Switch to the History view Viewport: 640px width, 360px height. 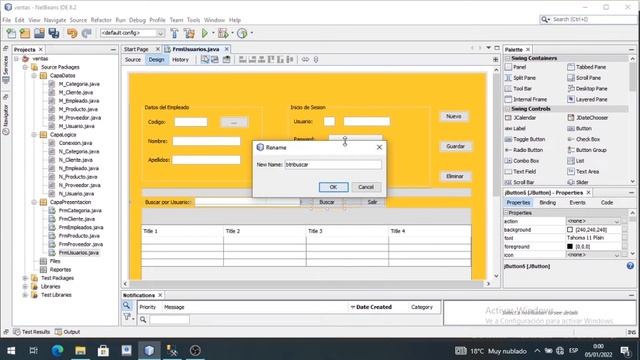coord(180,60)
